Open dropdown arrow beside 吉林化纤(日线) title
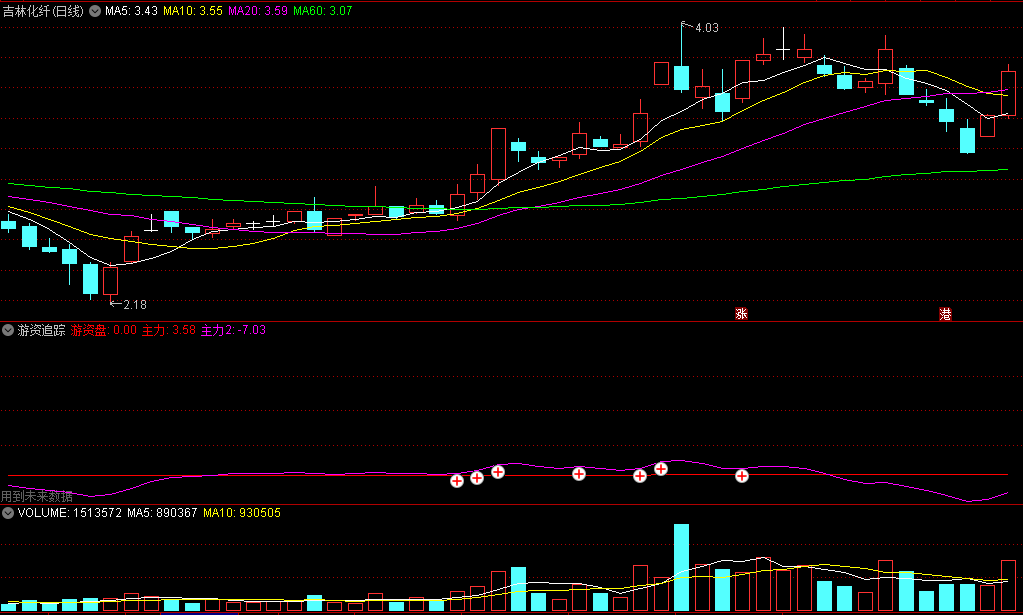Viewport: 1023px width, 615px height. (x=95, y=11)
